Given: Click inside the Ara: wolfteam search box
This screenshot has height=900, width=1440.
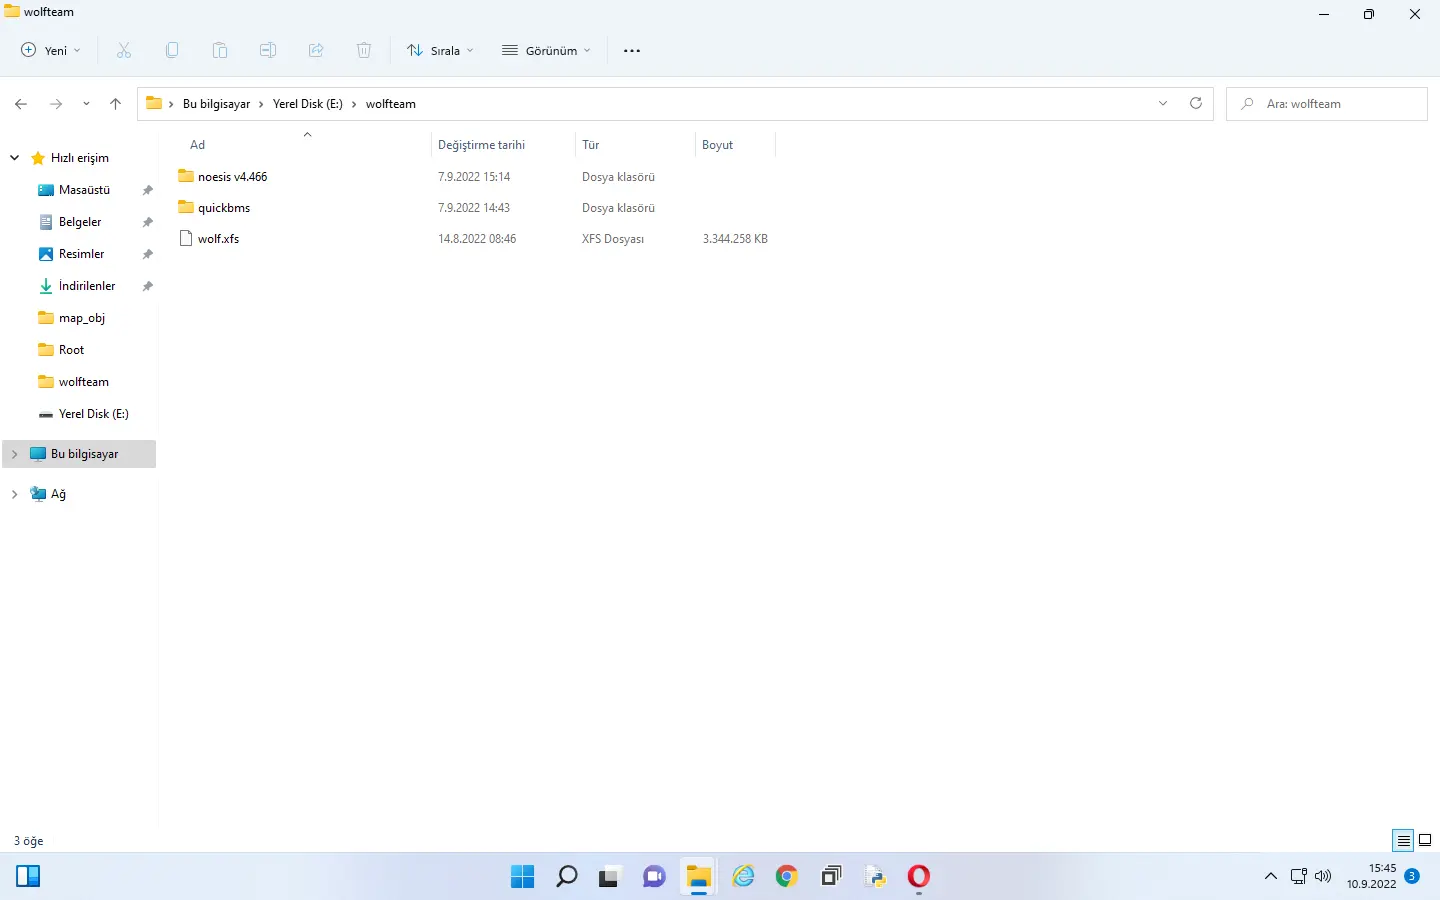Looking at the screenshot, I should [1327, 103].
